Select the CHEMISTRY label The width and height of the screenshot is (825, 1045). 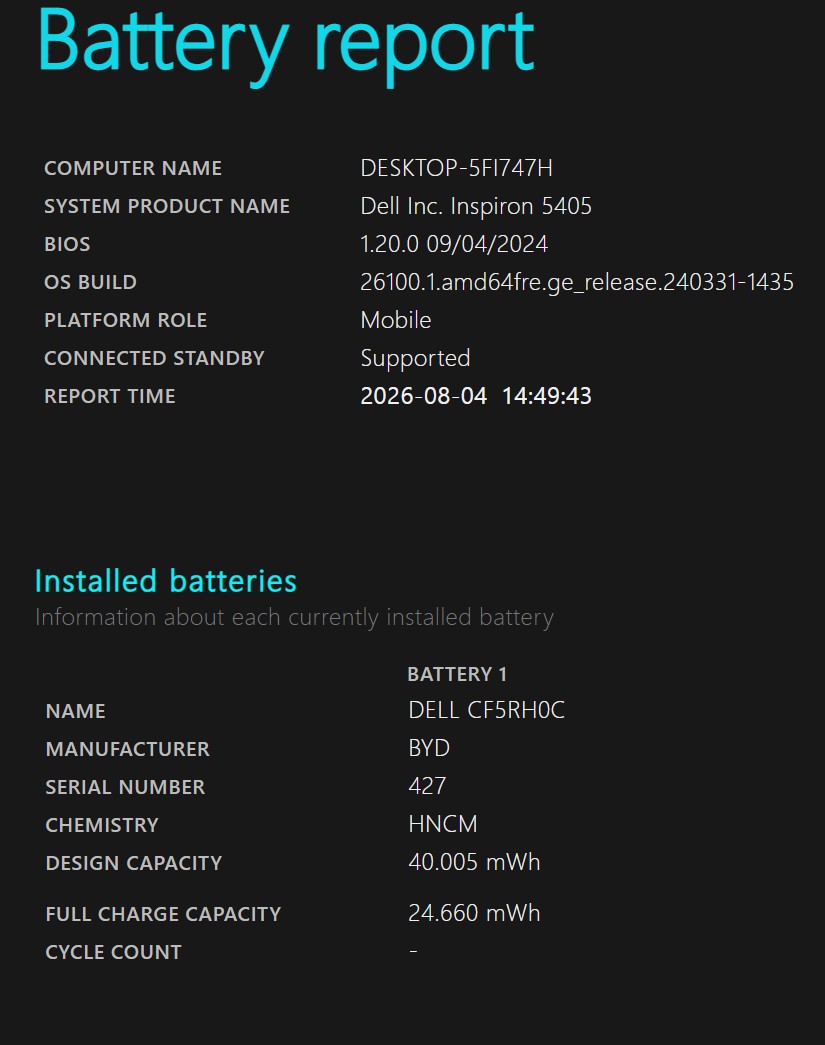(102, 825)
